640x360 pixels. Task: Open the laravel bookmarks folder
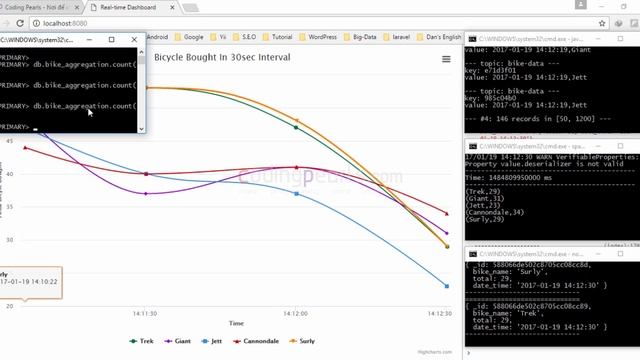pyautogui.click(x=396, y=37)
